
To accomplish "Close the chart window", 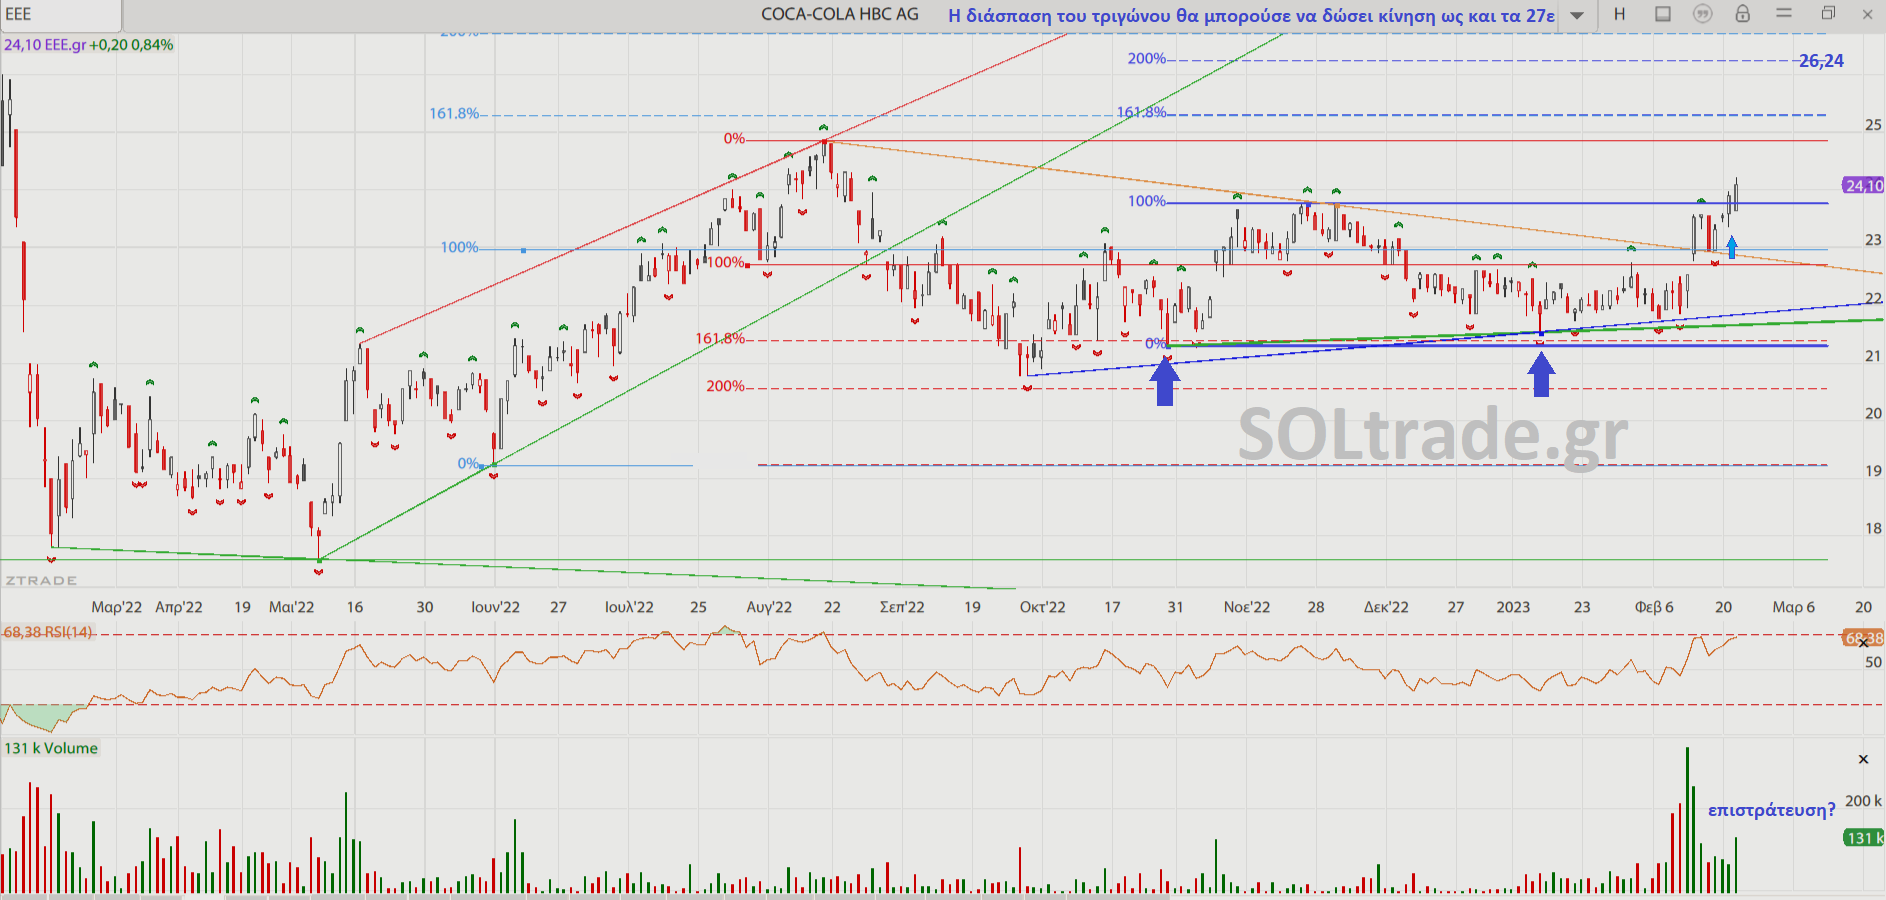I will 1868,15.
